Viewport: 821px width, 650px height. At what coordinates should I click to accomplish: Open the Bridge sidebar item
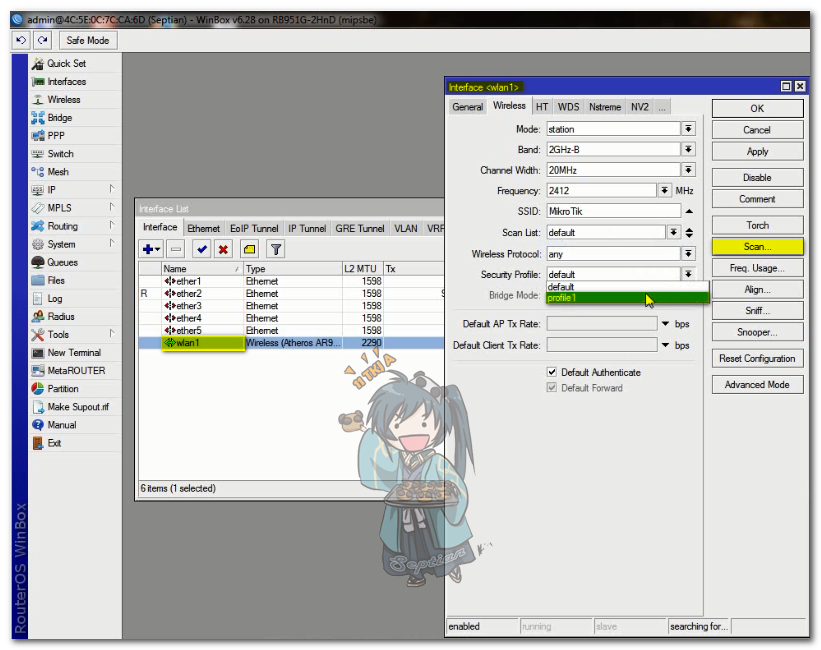pyautogui.click(x=60, y=118)
